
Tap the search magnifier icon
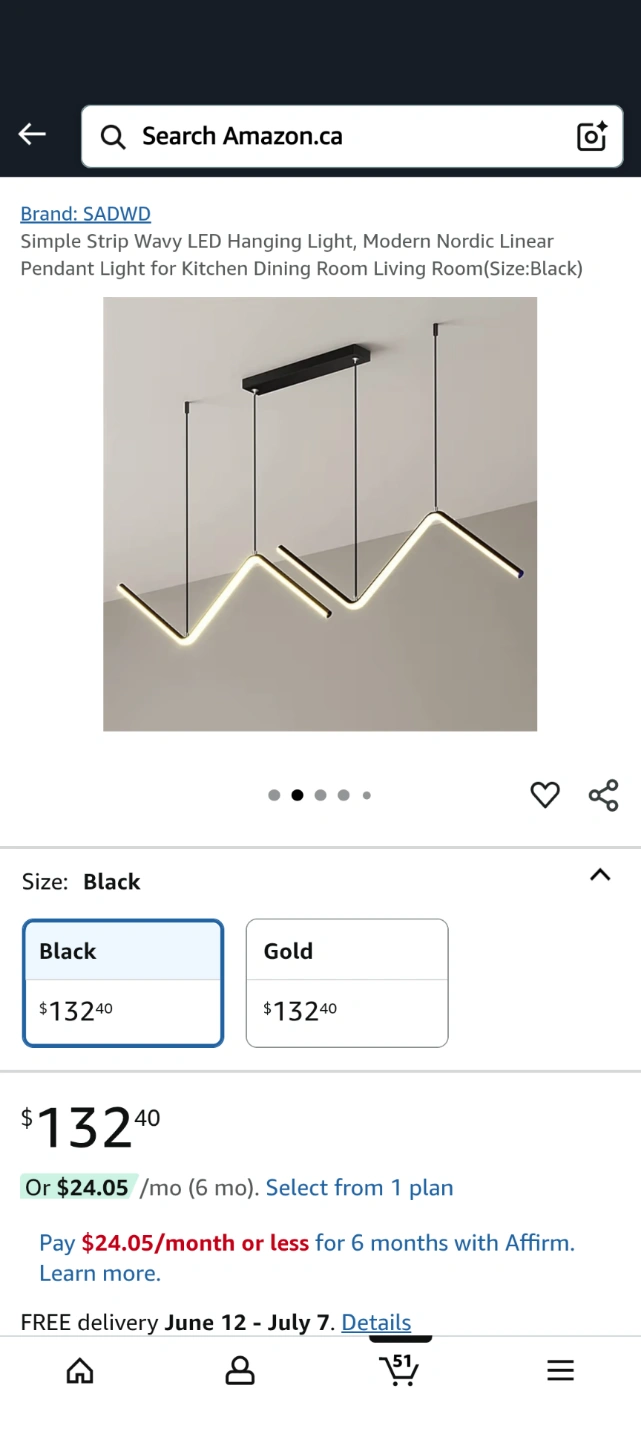click(113, 137)
